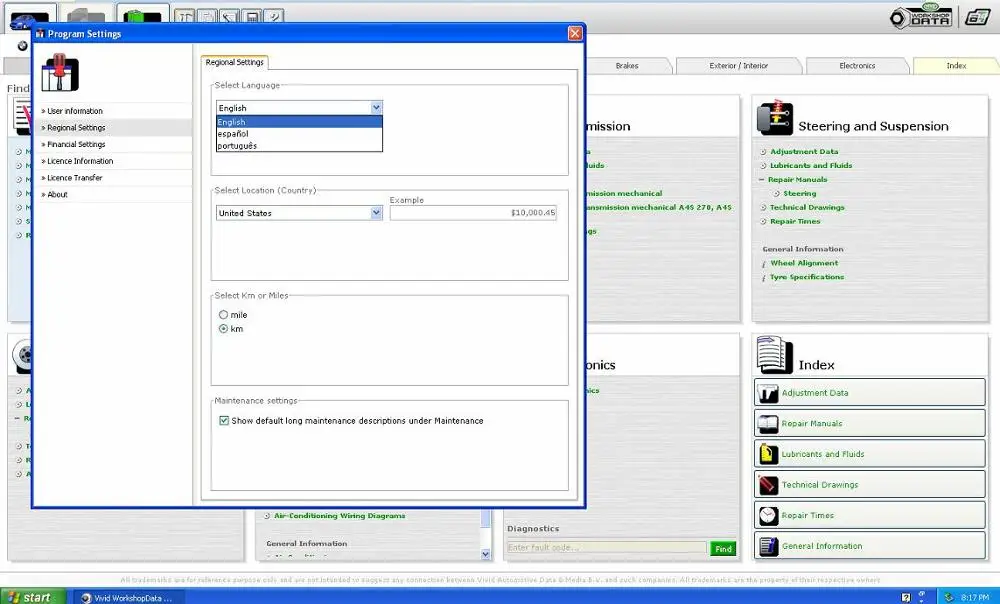Screen dimensions: 1000x604
Task: Open the Select Language dropdown arrow
Action: [376, 108]
